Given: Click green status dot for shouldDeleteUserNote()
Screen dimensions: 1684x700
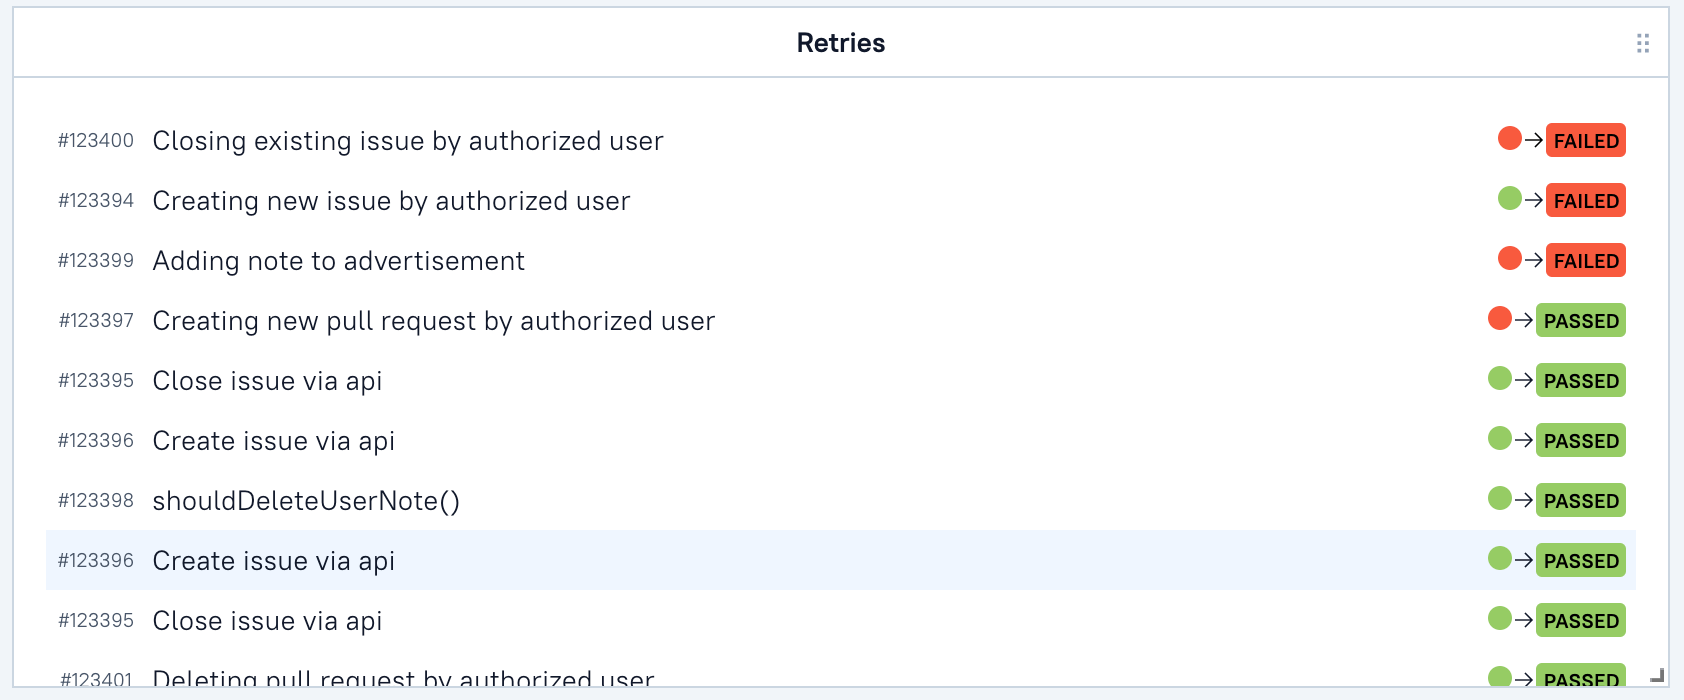Looking at the screenshot, I should coord(1500,499).
